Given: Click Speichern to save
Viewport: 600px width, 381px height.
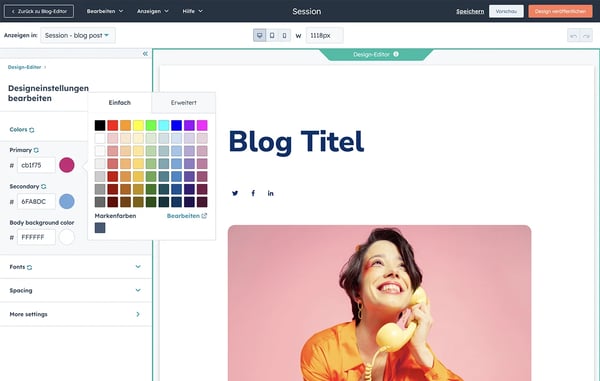Looking at the screenshot, I should tap(470, 11).
